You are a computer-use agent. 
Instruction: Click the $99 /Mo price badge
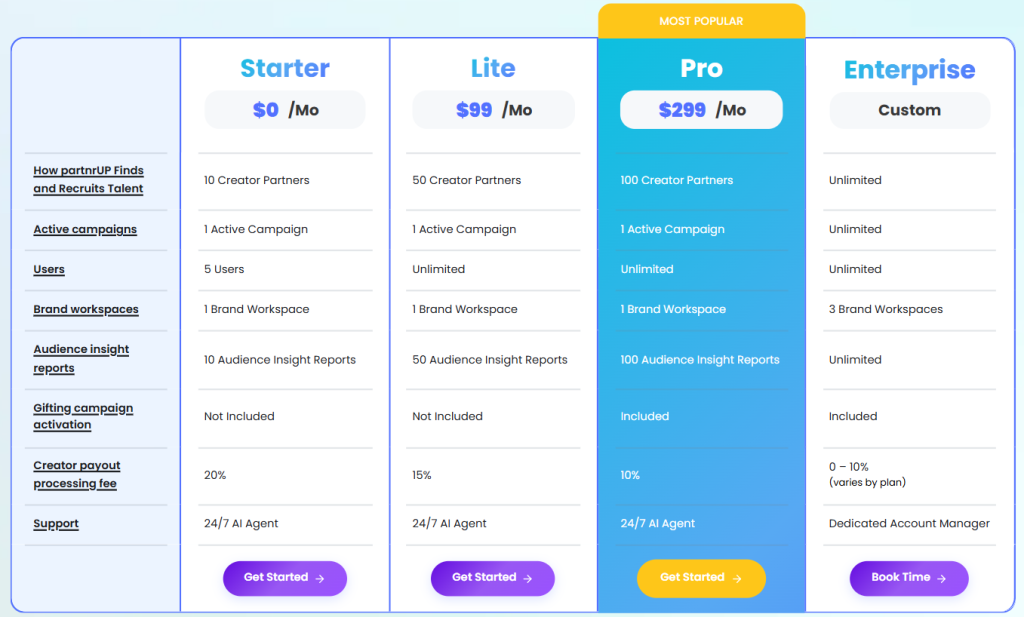493,110
